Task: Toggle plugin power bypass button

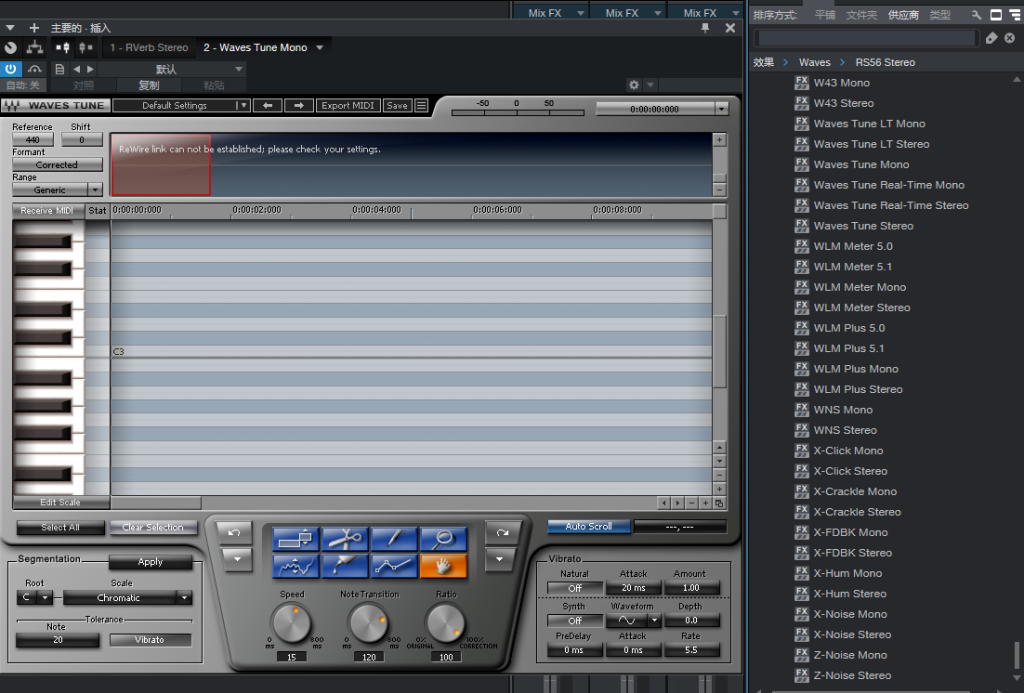Action: [10, 69]
